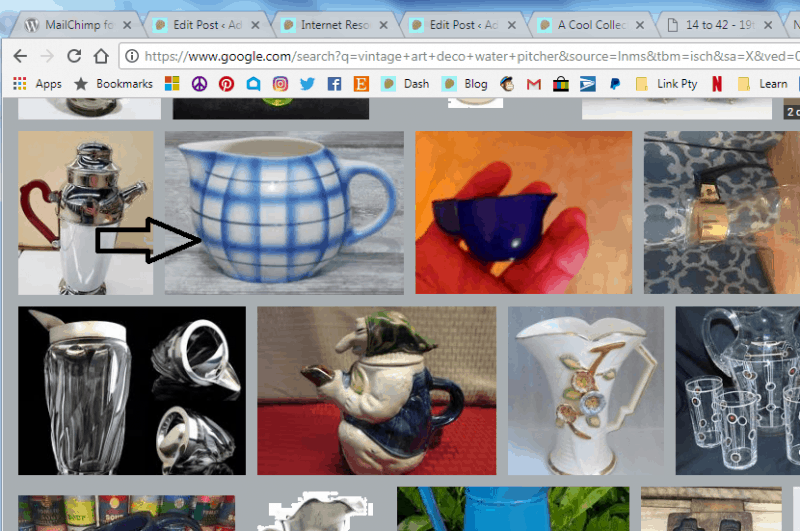View site information icon in address bar
Image resolution: width=800 pixels, height=531 pixels.
tap(132, 56)
